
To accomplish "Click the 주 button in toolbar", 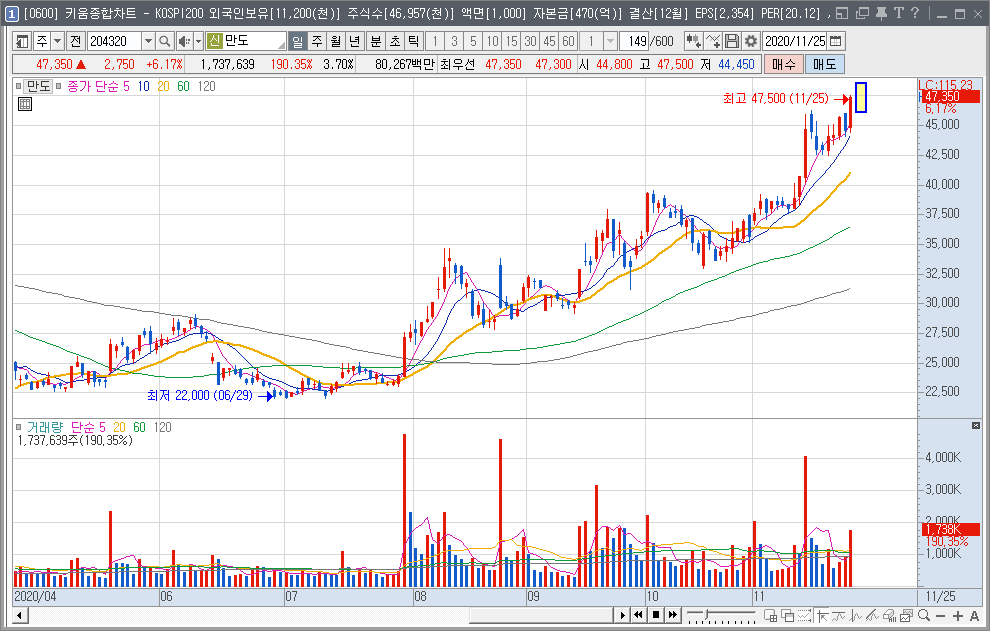I will point(42,42).
